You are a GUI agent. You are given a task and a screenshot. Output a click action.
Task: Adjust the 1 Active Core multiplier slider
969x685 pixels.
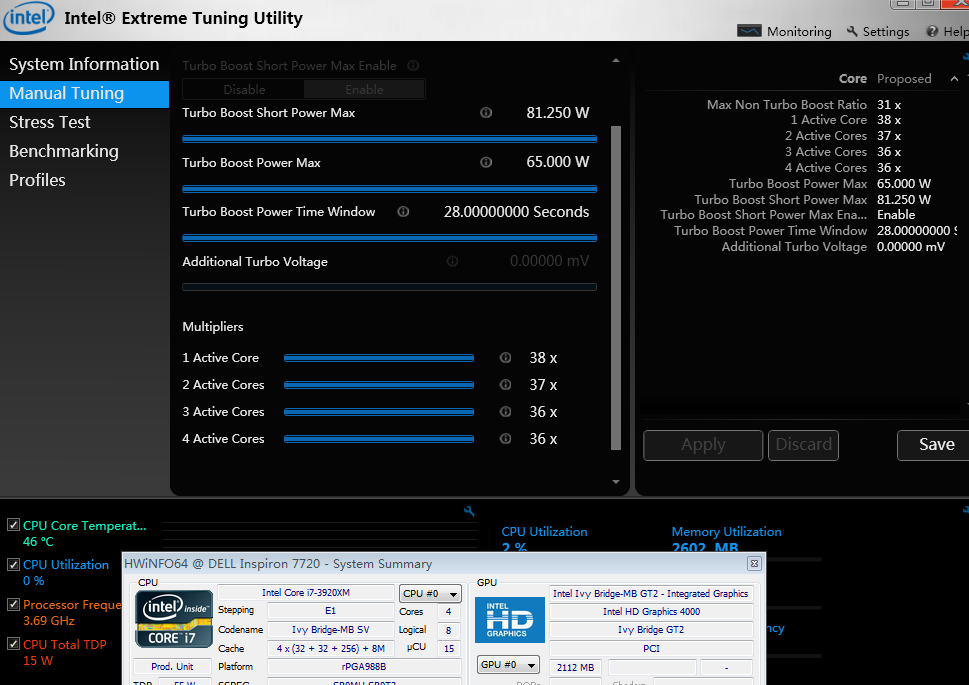379,358
